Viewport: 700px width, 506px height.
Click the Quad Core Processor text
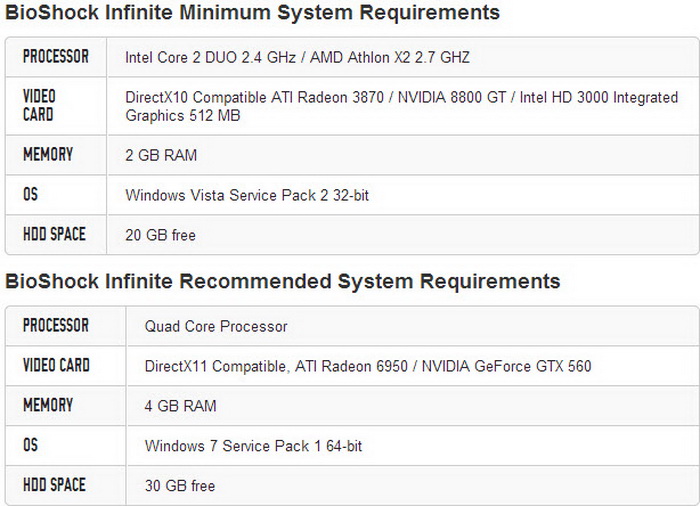(x=216, y=326)
